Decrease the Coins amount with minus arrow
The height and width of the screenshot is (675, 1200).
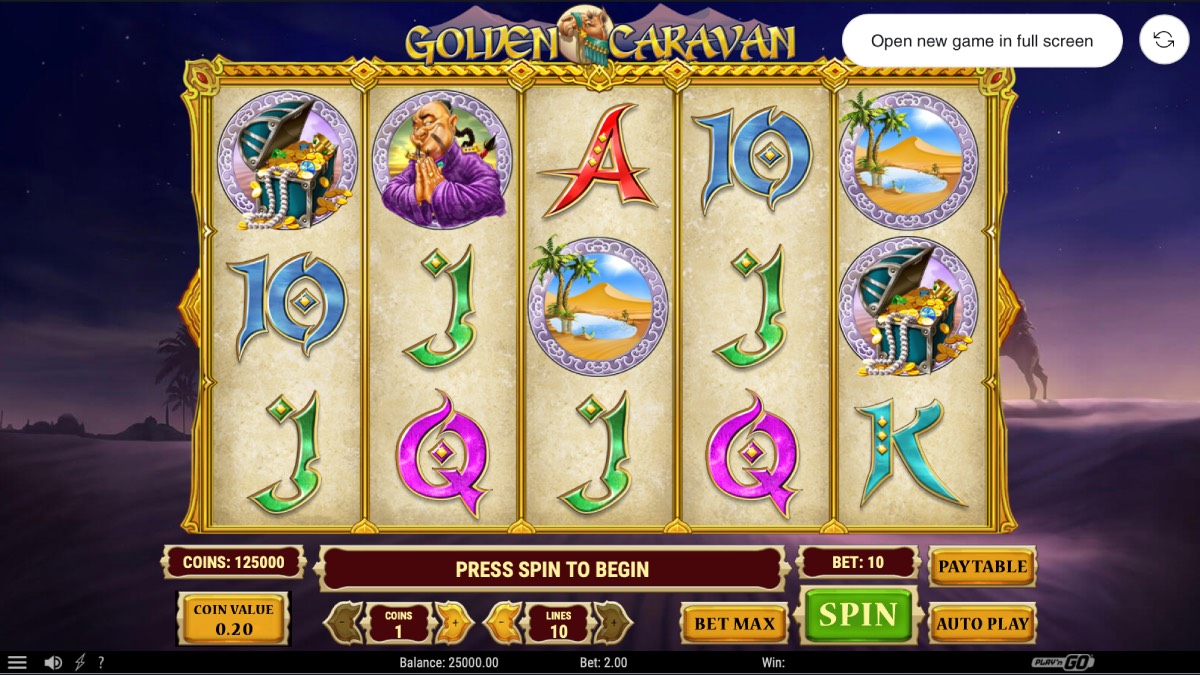pos(344,622)
